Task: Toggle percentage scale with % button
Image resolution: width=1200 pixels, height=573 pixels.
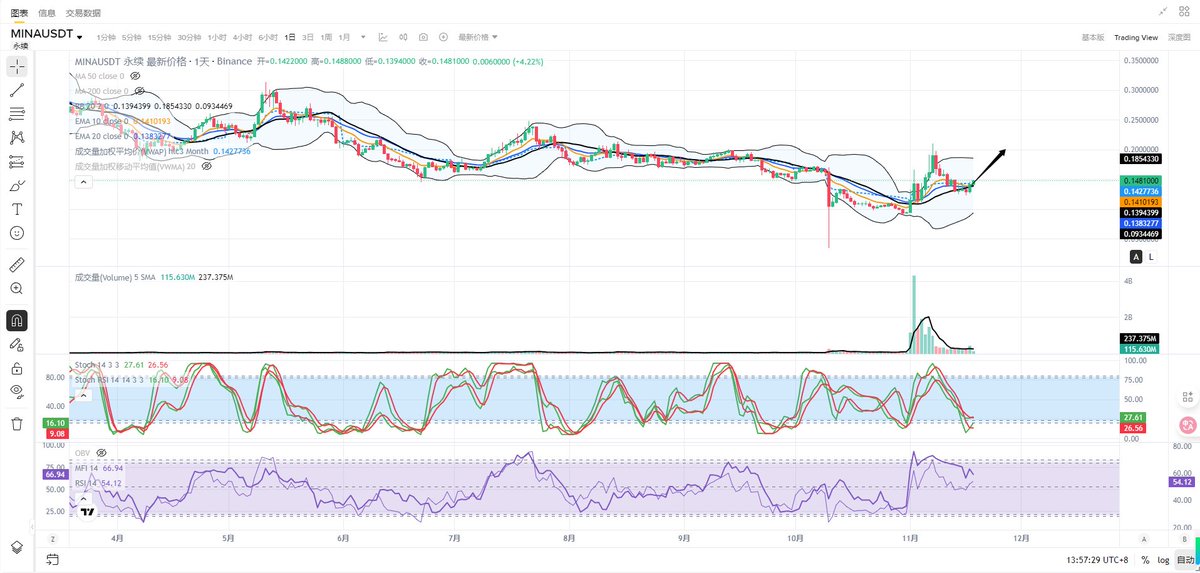Action: pos(1144,560)
